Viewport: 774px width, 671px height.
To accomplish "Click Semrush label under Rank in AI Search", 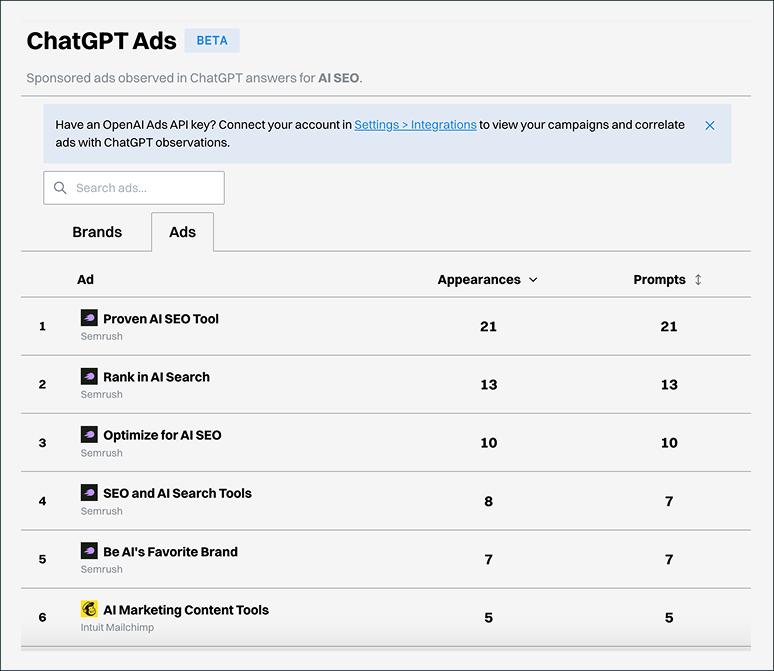I will click(x=102, y=395).
